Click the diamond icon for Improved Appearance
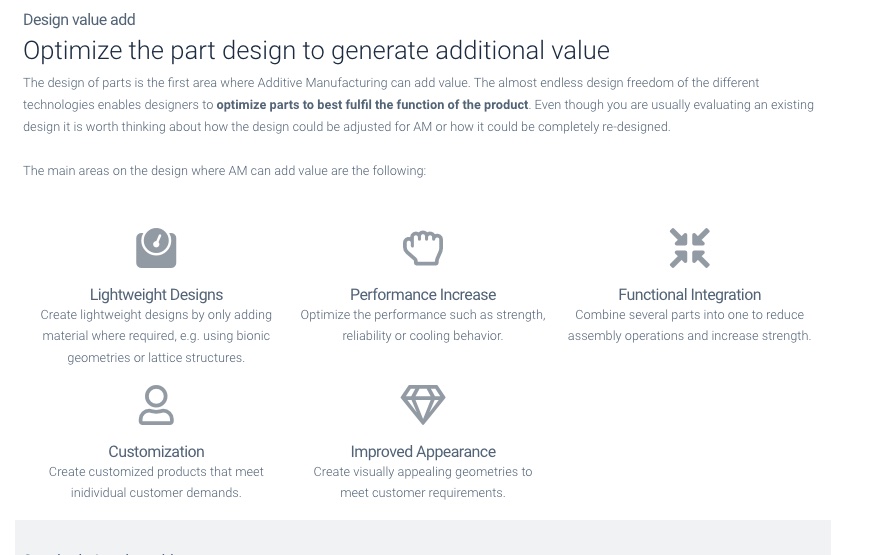This screenshot has width=871, height=555. (423, 405)
